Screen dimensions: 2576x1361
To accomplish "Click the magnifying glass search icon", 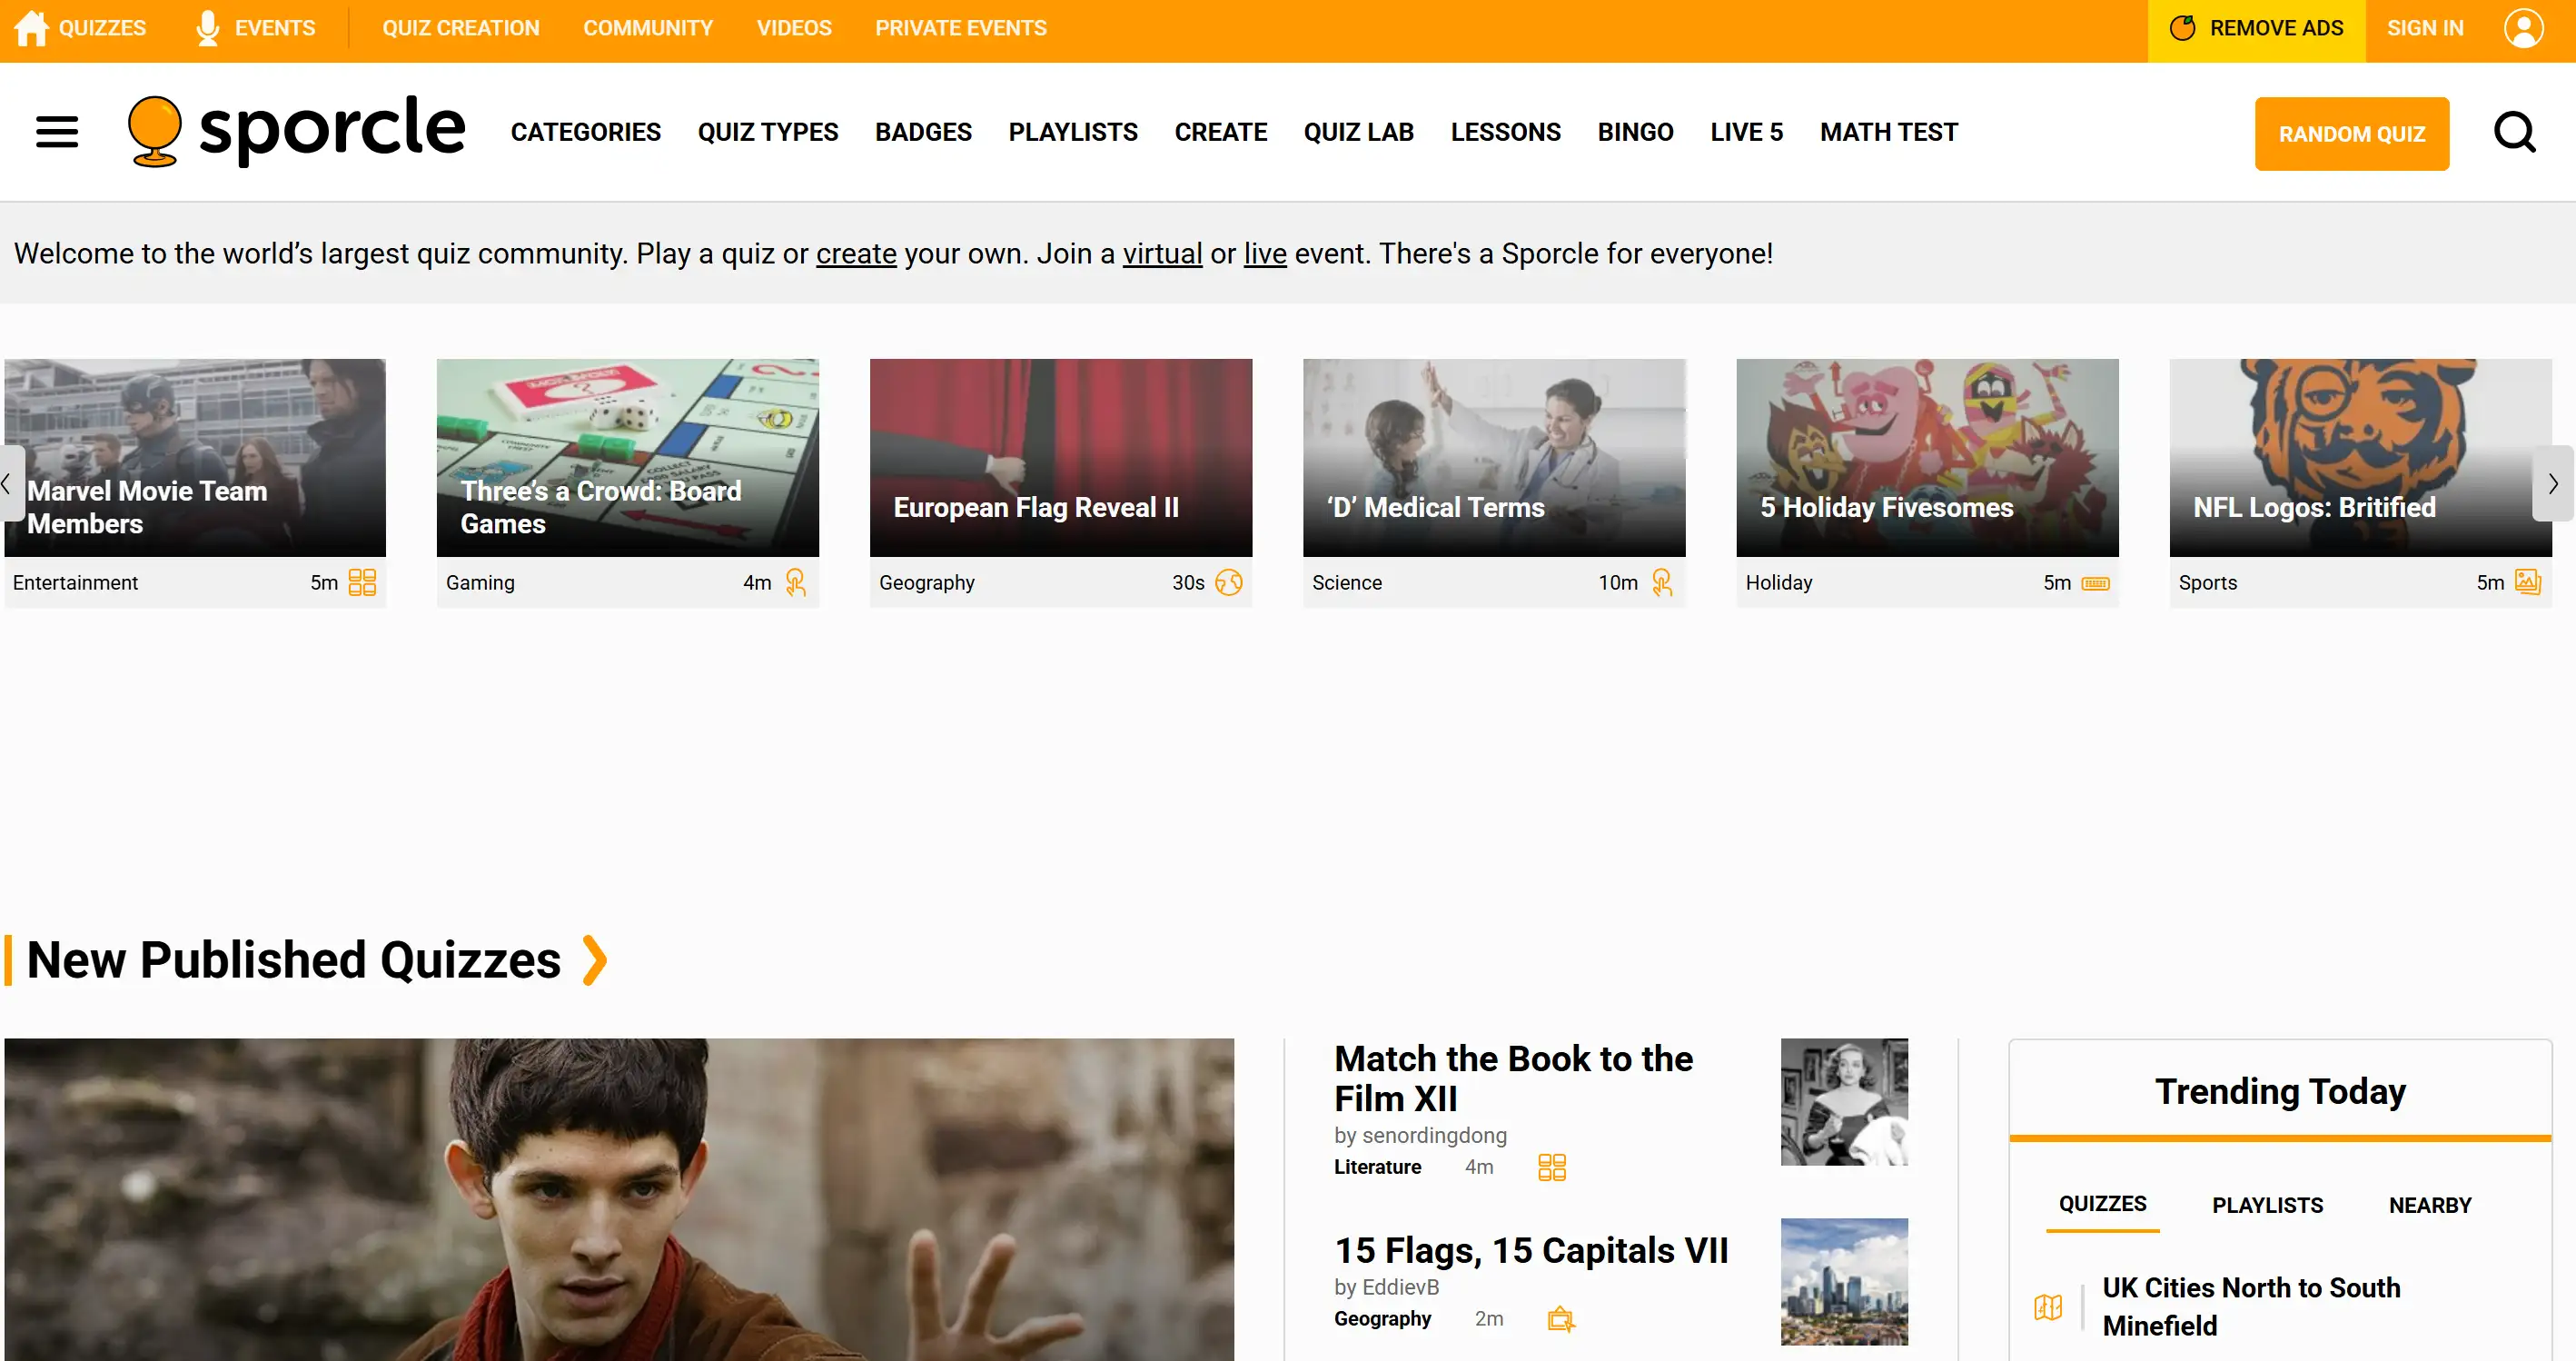I will 2514,132.
